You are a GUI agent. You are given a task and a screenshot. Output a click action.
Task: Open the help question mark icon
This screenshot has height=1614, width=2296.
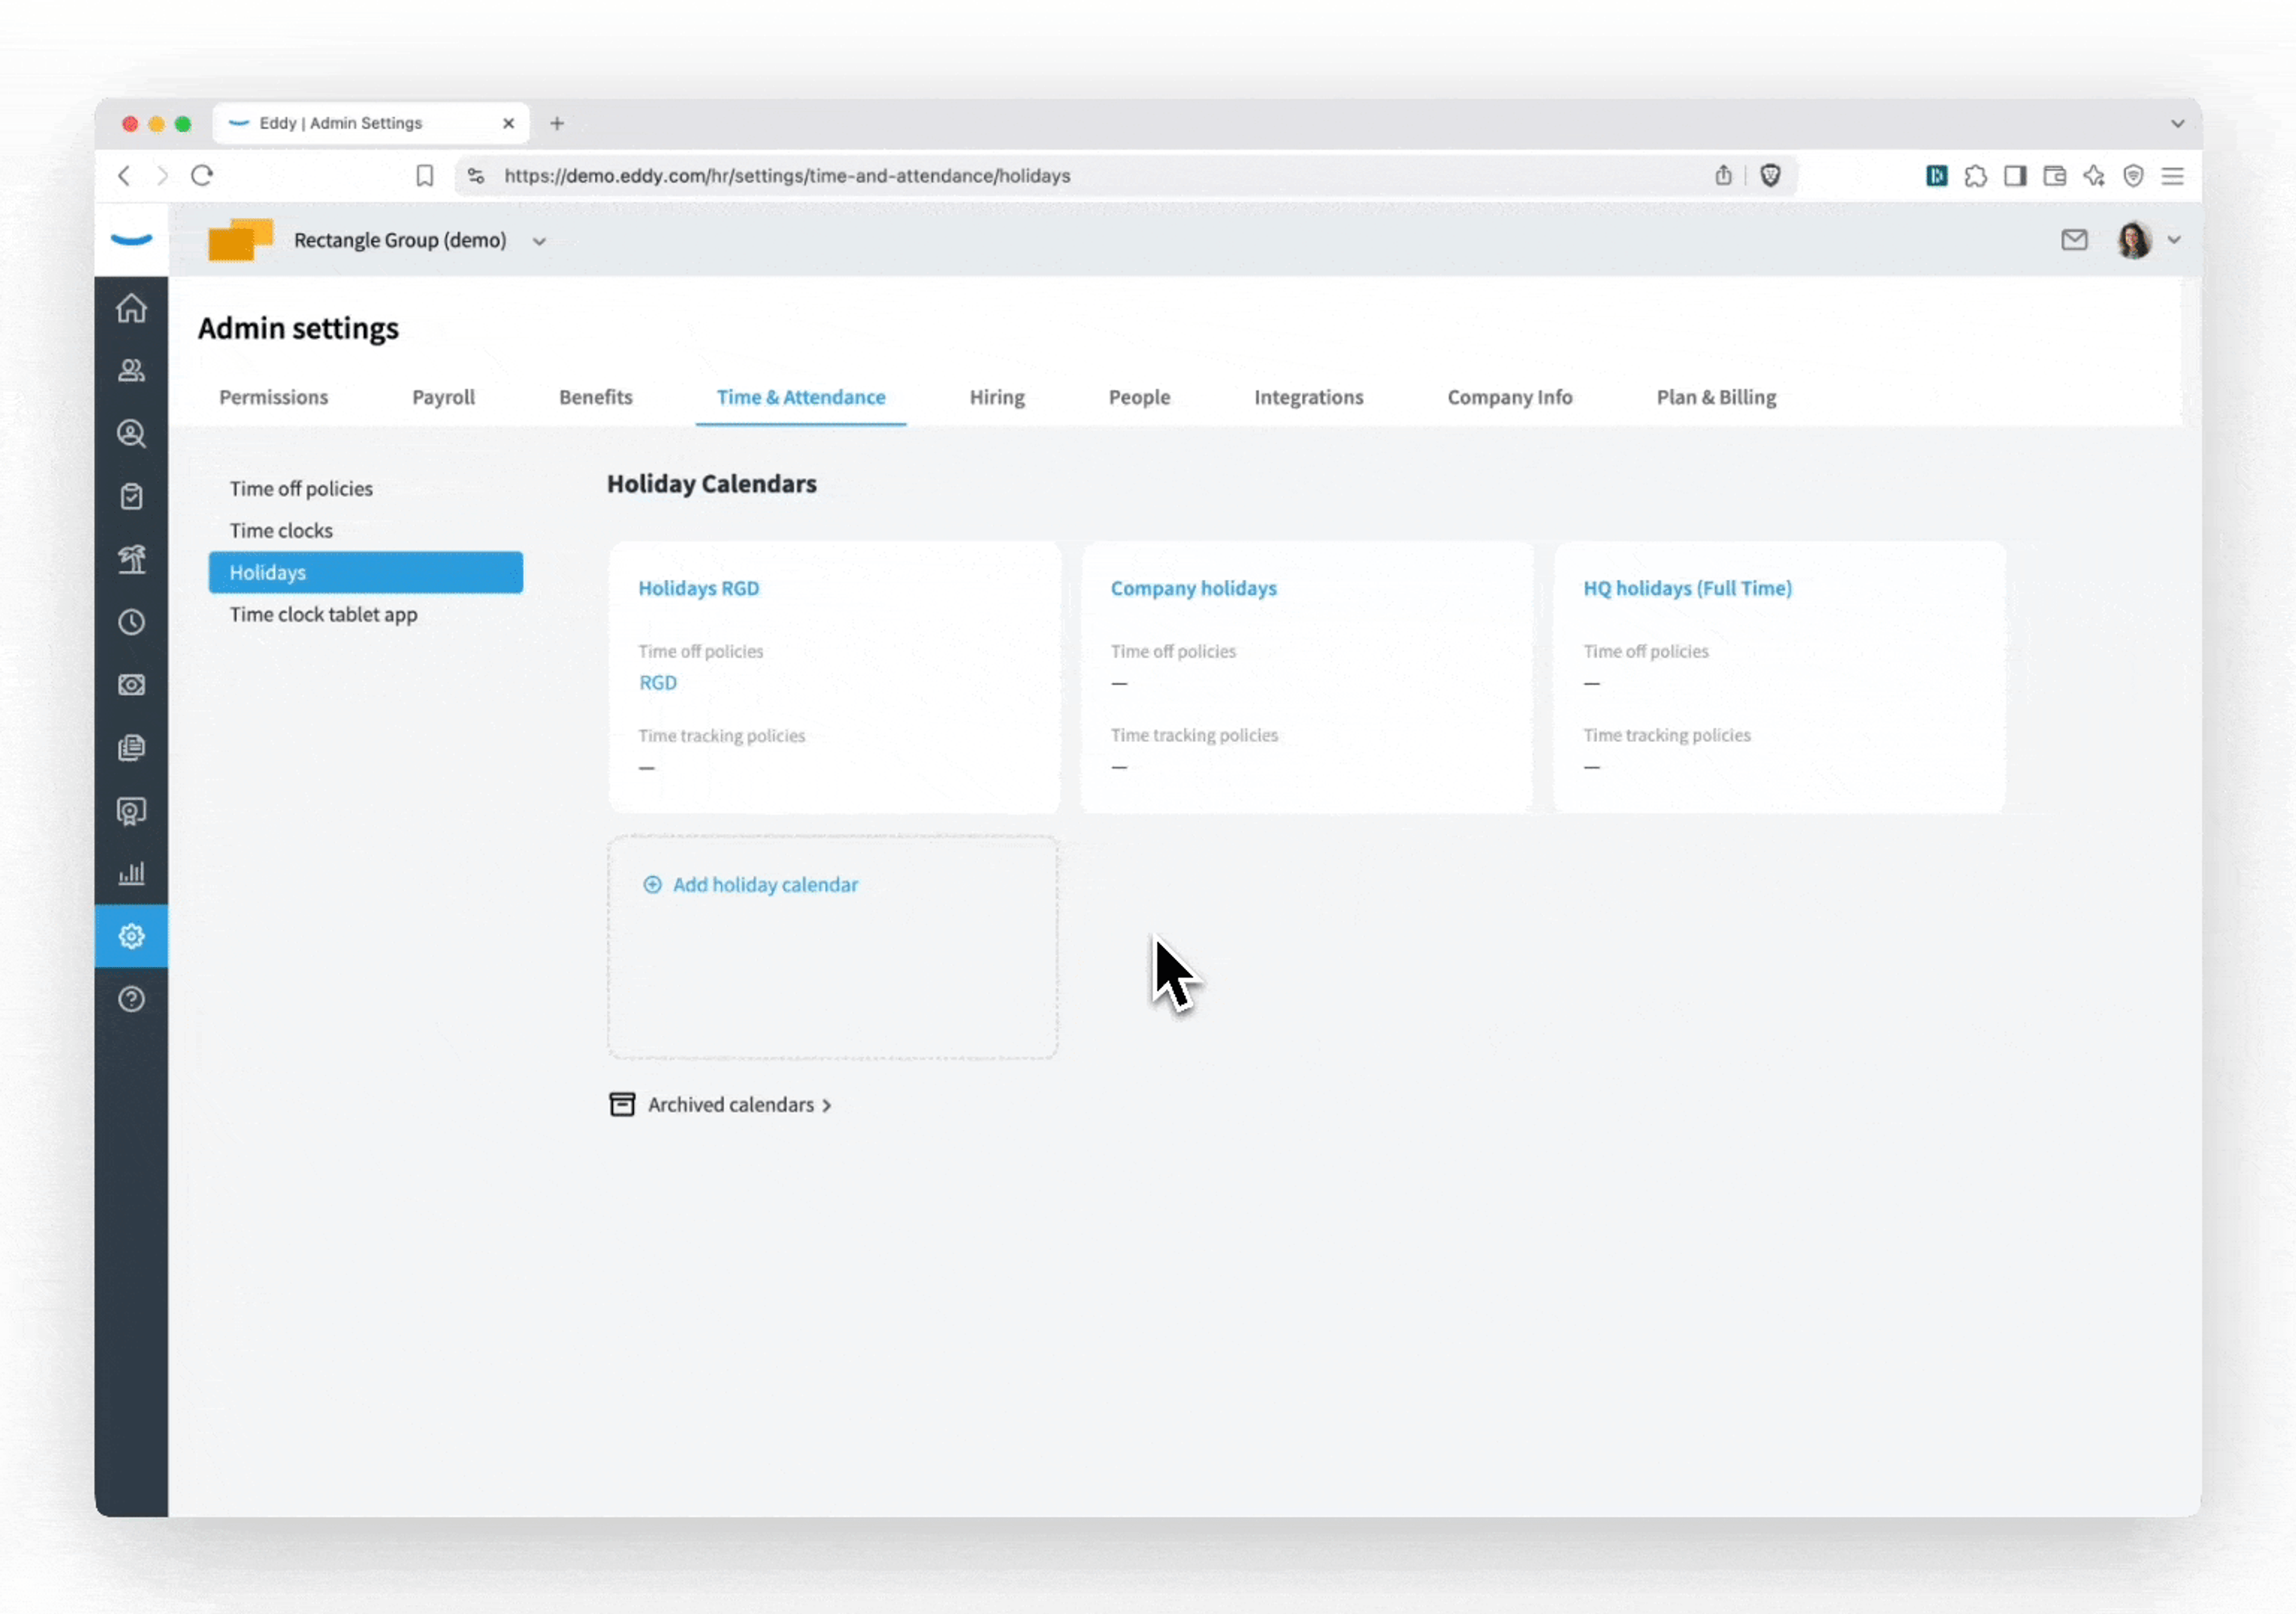(131, 999)
